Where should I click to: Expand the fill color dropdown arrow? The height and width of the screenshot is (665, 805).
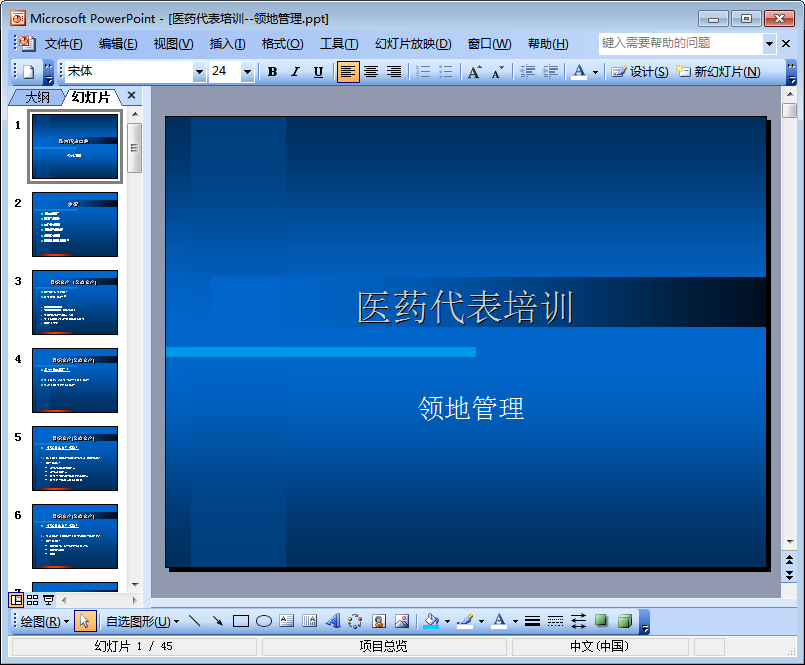447,621
